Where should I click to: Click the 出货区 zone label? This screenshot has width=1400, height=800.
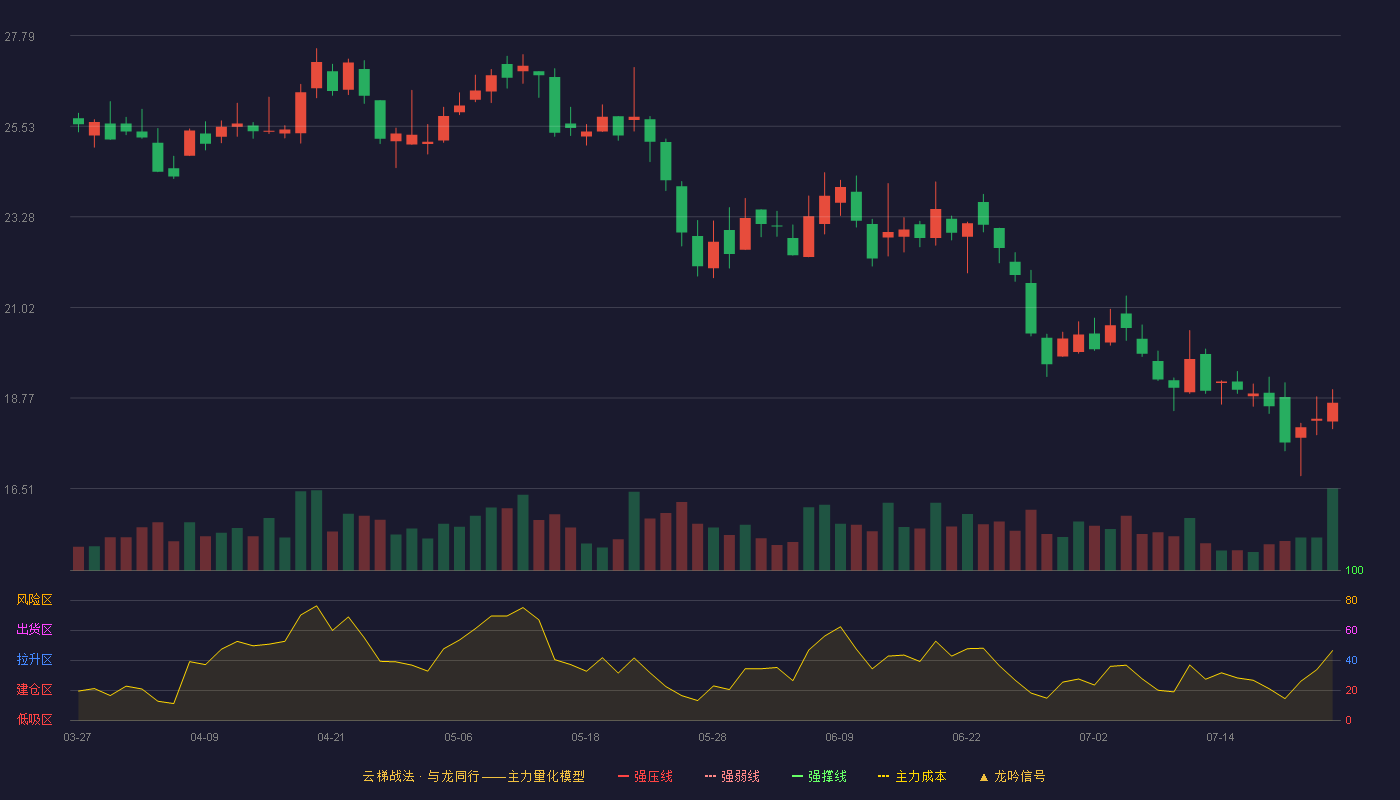coord(34,630)
